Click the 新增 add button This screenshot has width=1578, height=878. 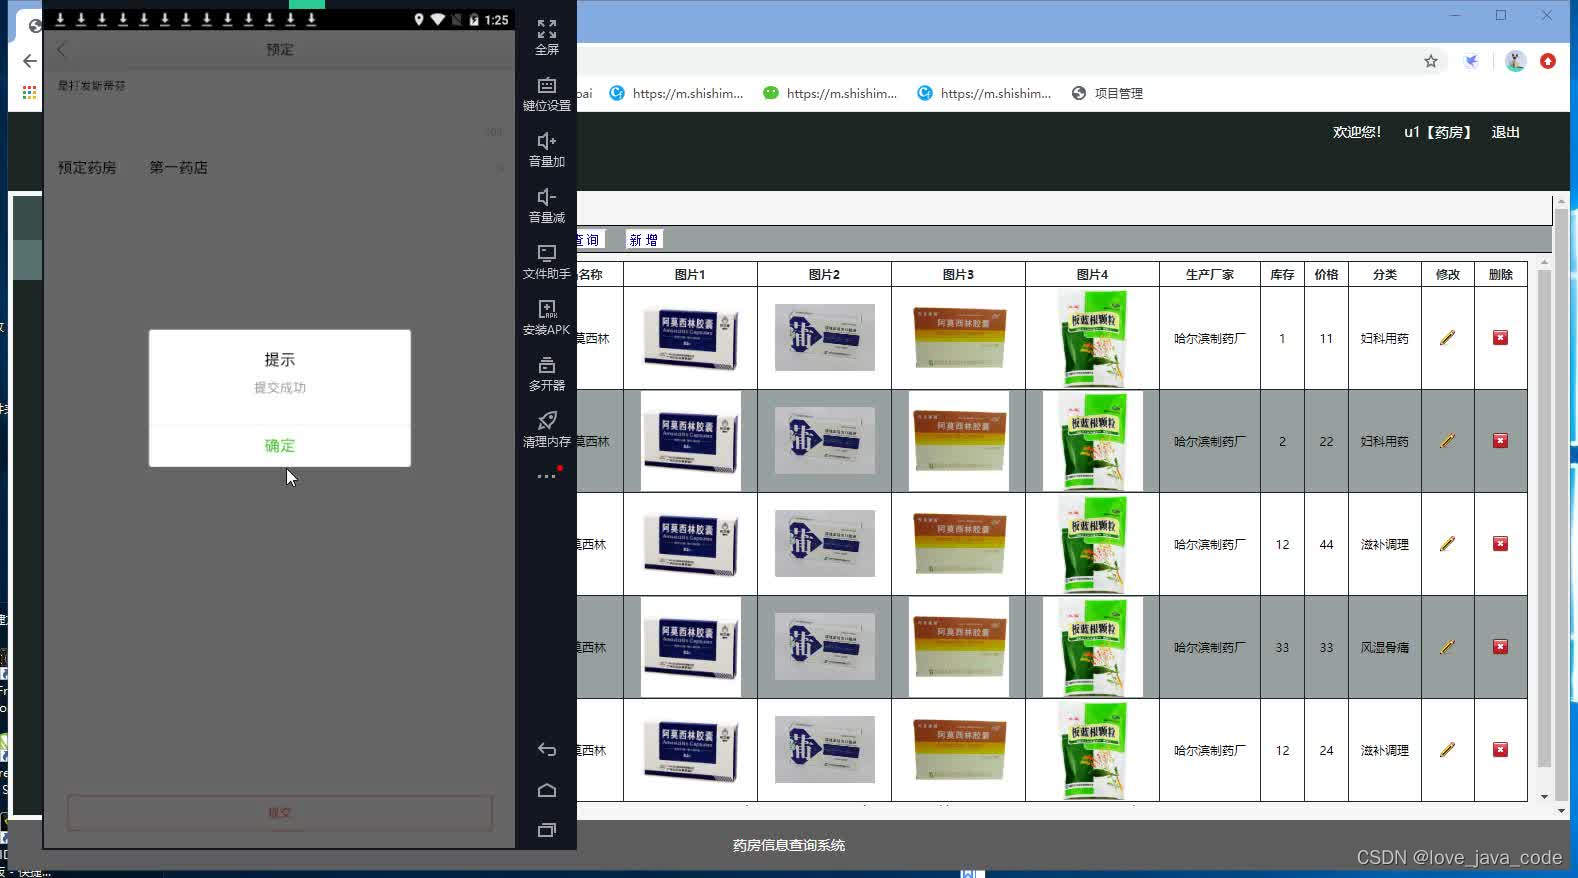pos(644,240)
